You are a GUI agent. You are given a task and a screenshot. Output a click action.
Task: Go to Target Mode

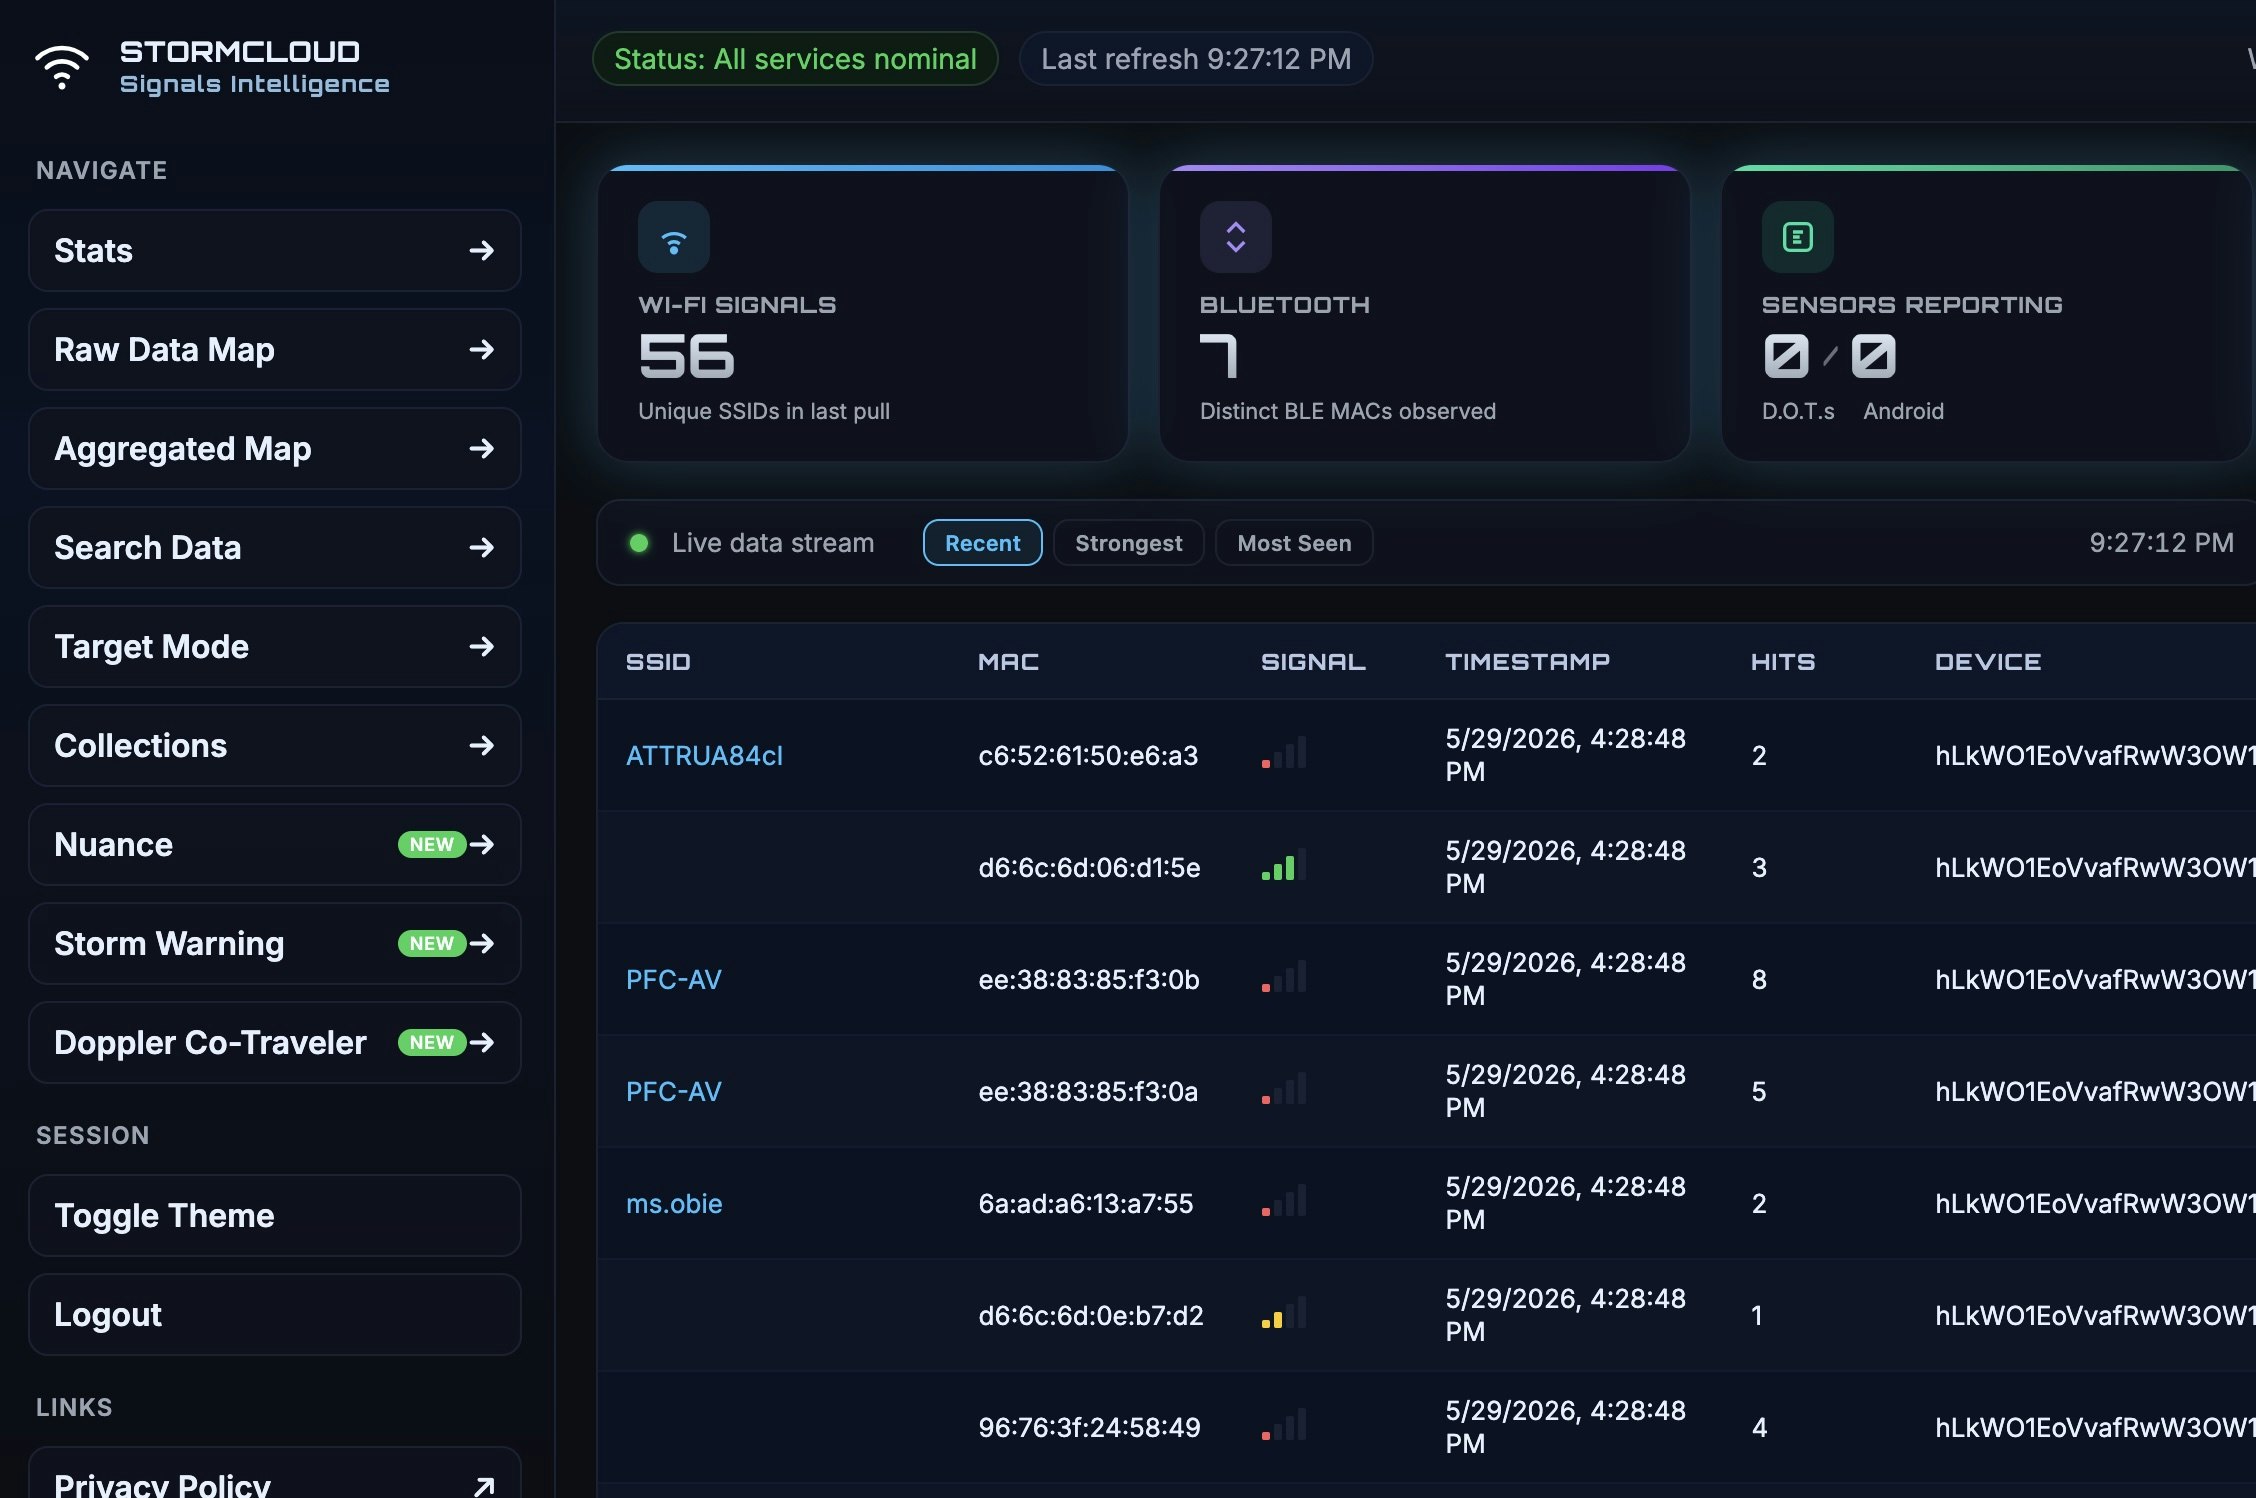point(275,646)
